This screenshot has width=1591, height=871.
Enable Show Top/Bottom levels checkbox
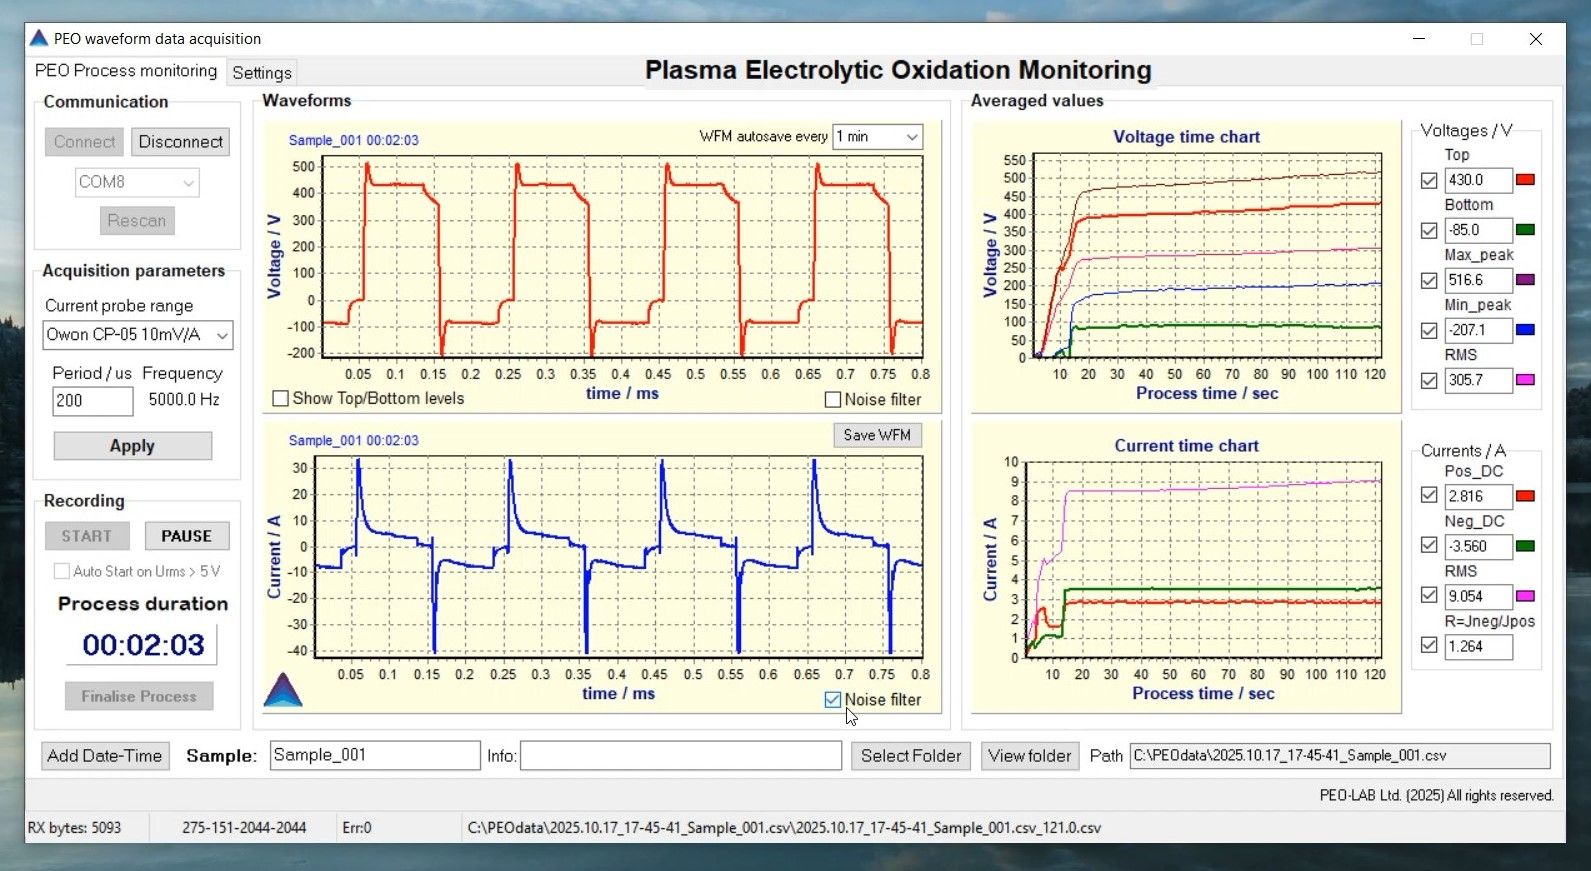pyautogui.click(x=281, y=398)
